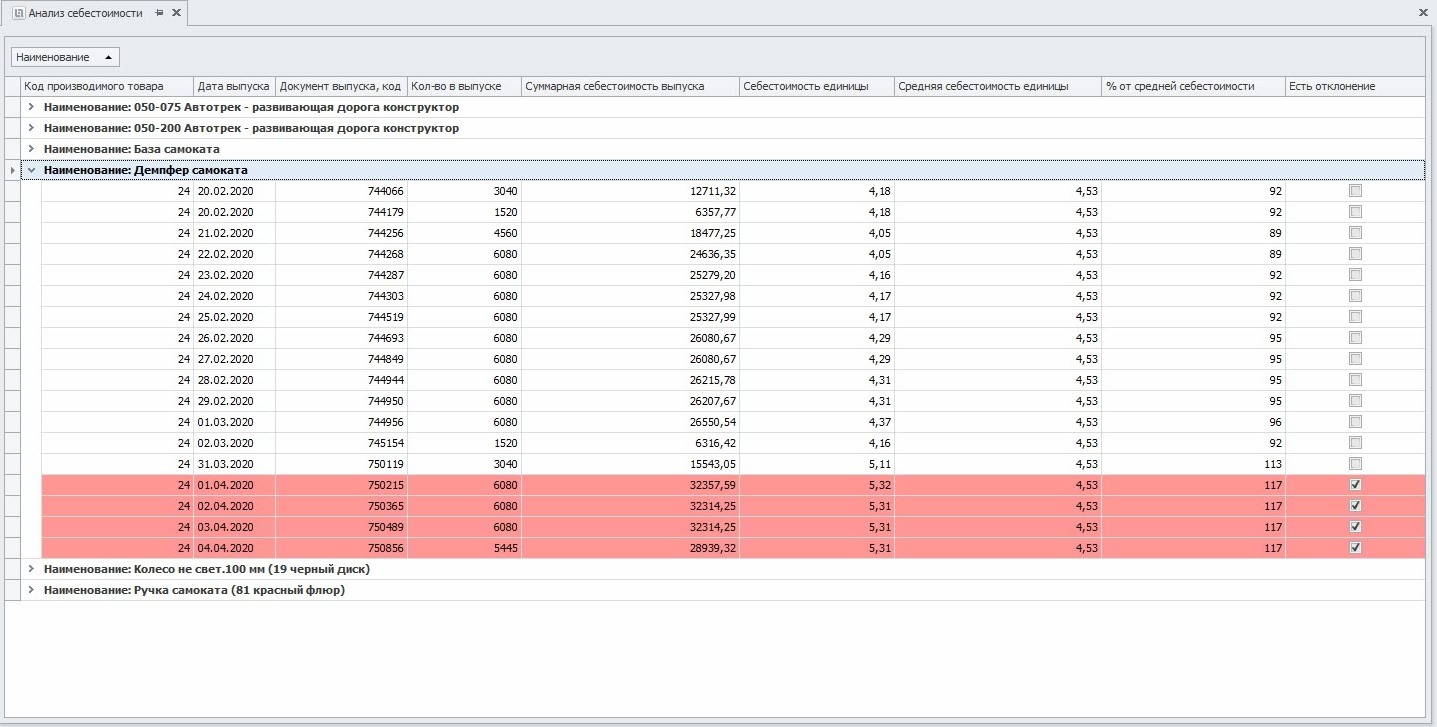This screenshot has height=727, width=1437.
Task: Pin the Анализ себестоимости tab
Action: click(160, 13)
